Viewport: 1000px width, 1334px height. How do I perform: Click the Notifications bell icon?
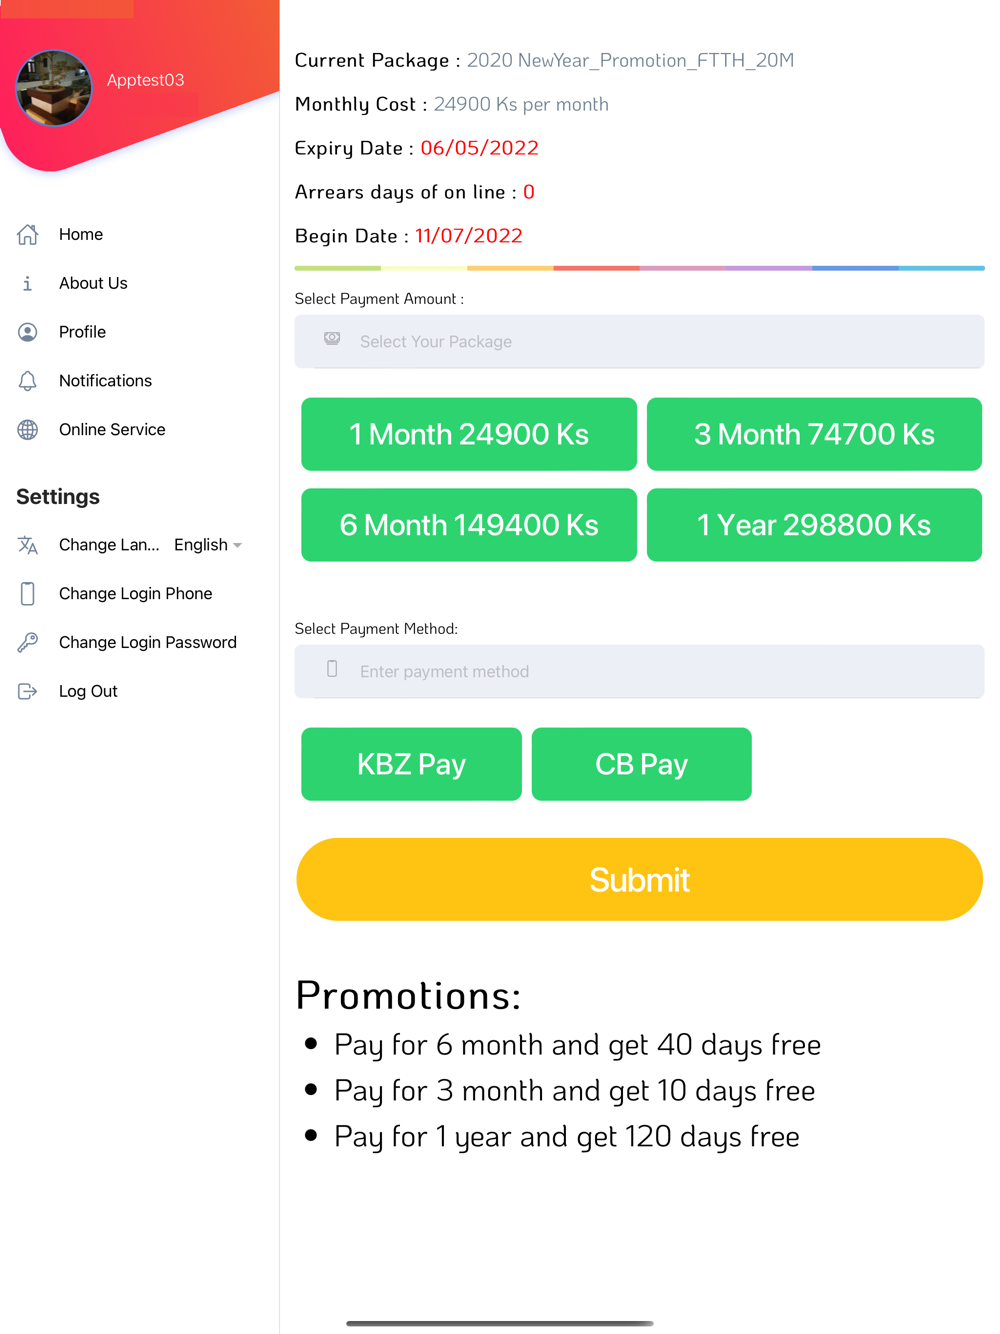point(28,381)
